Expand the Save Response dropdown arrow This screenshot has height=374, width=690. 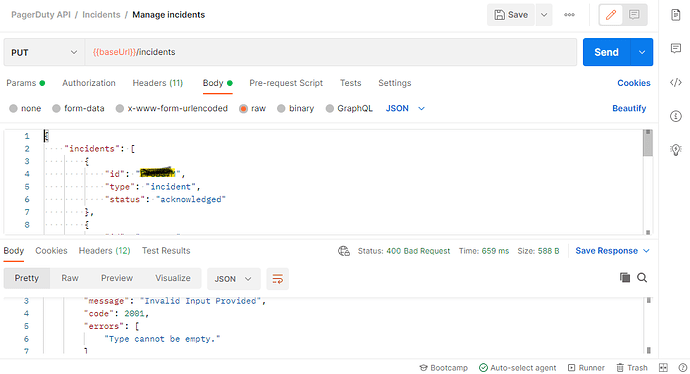pos(646,251)
